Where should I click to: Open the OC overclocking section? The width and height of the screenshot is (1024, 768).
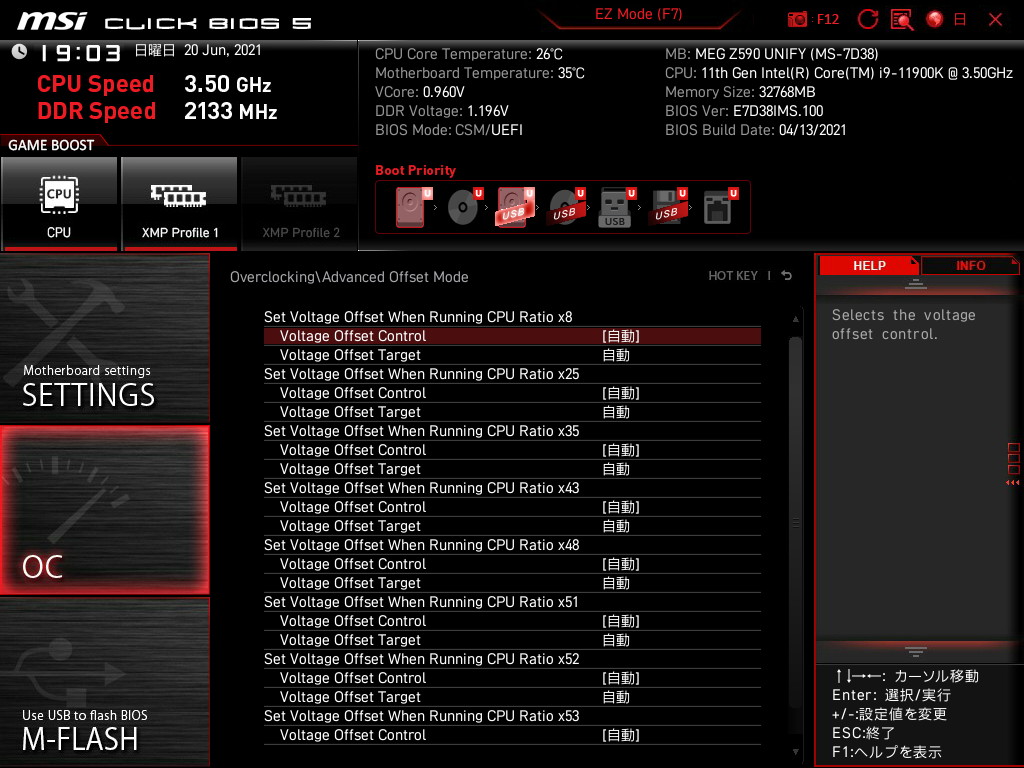click(105, 511)
